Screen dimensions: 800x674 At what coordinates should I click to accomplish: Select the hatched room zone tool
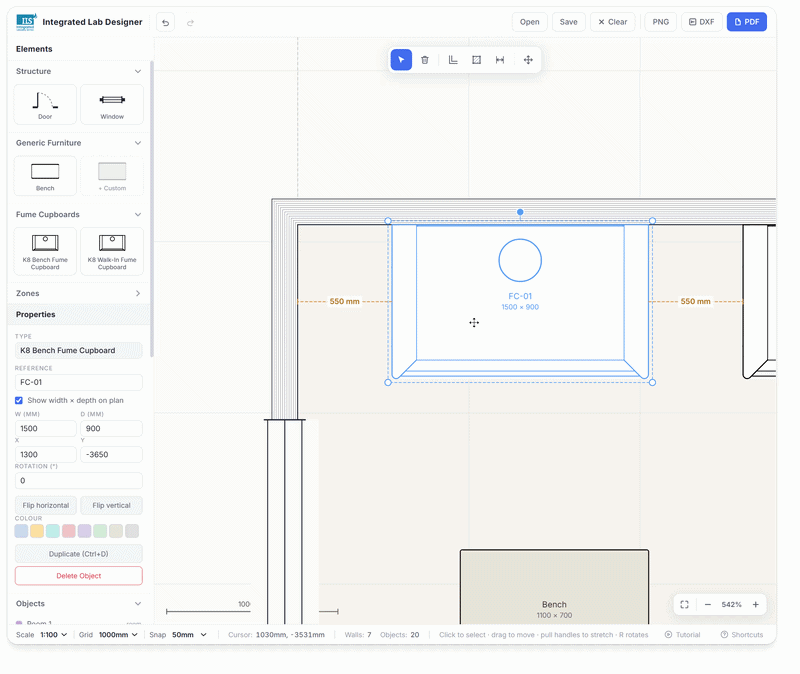pos(477,60)
